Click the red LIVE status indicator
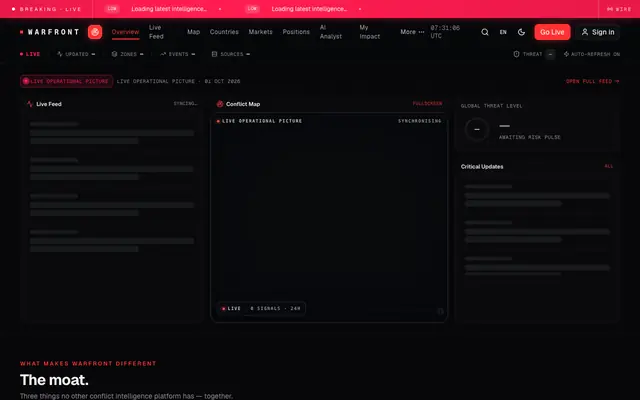Image resolution: width=640 pixels, height=400 pixels. (x=30, y=54)
